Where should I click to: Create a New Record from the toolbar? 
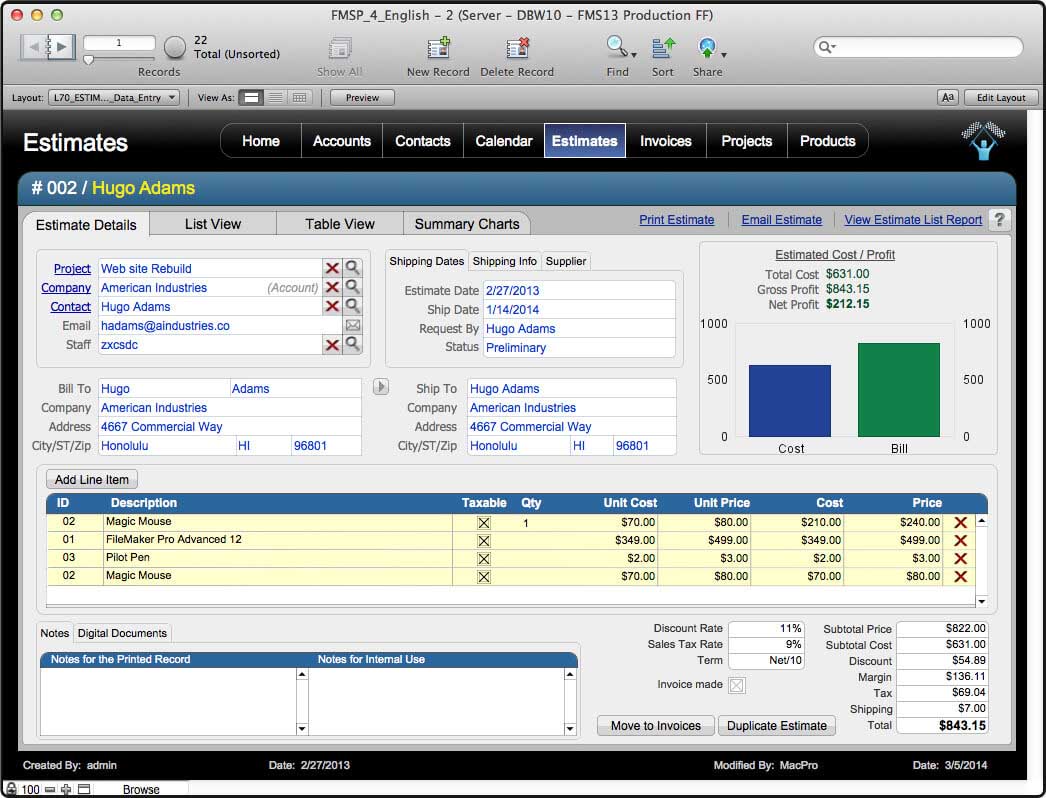click(438, 49)
